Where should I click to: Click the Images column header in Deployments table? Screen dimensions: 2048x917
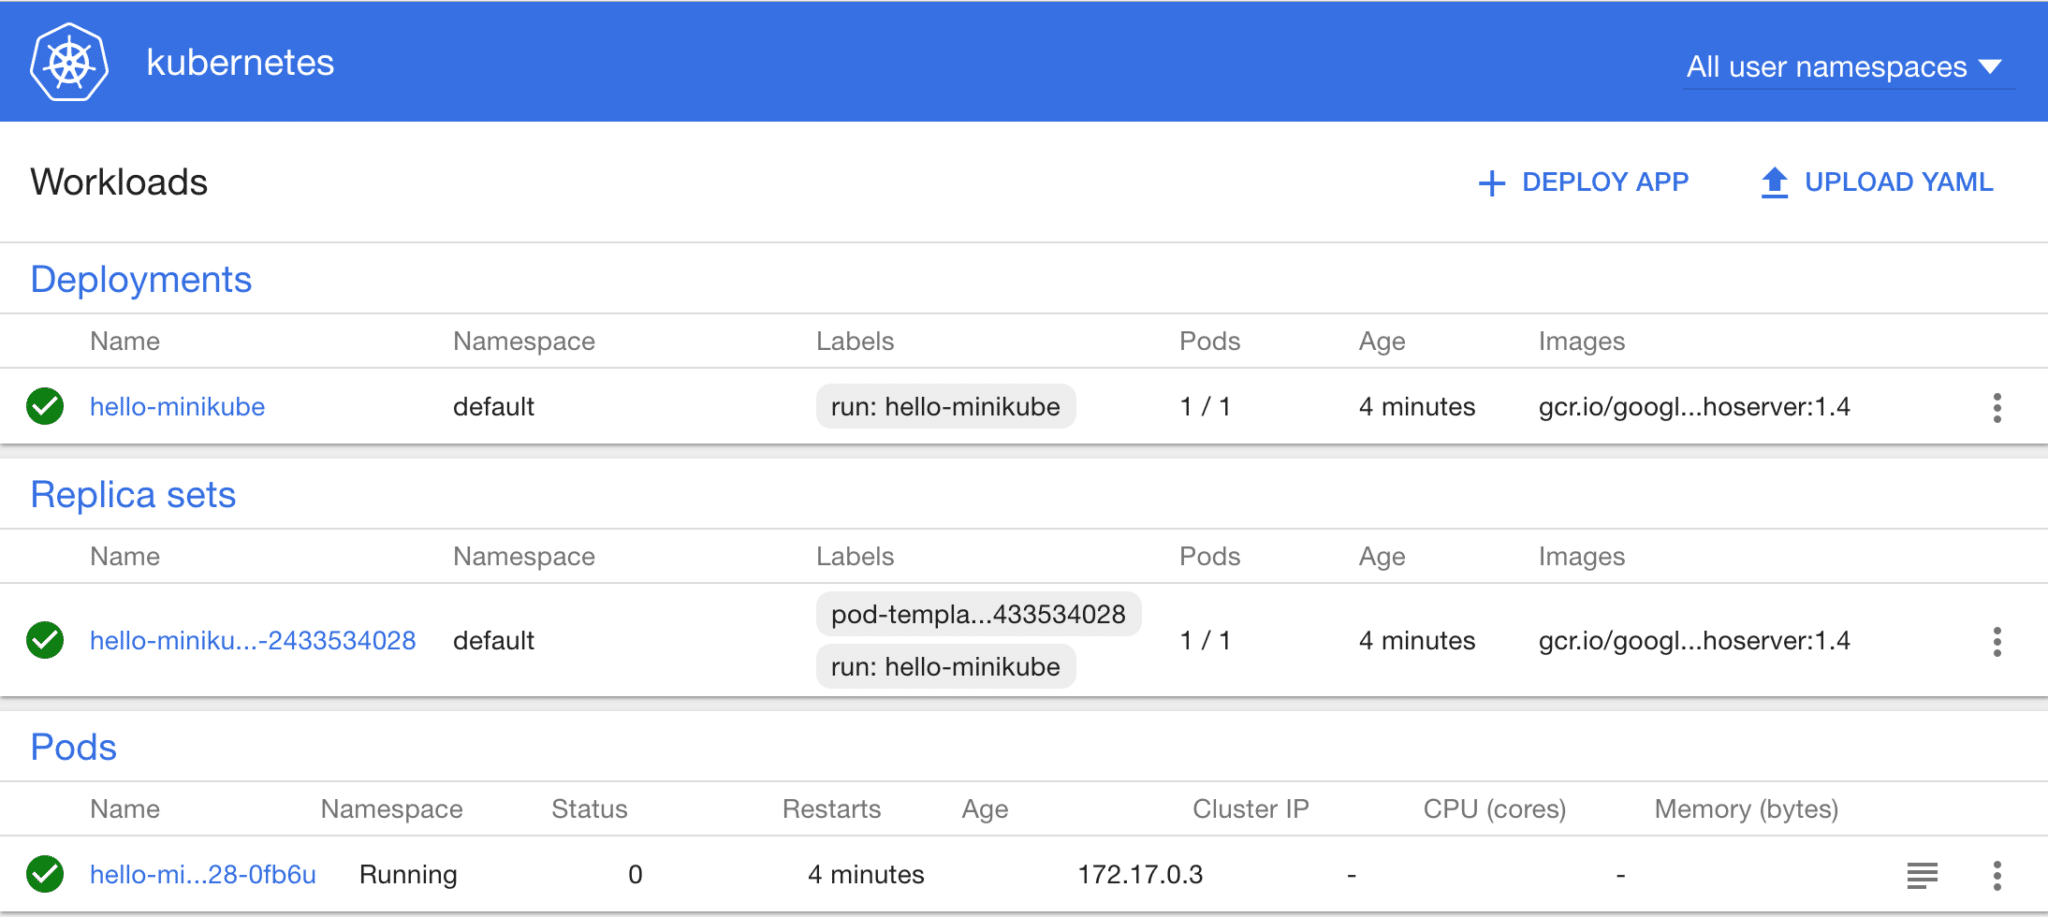[x=1582, y=341]
